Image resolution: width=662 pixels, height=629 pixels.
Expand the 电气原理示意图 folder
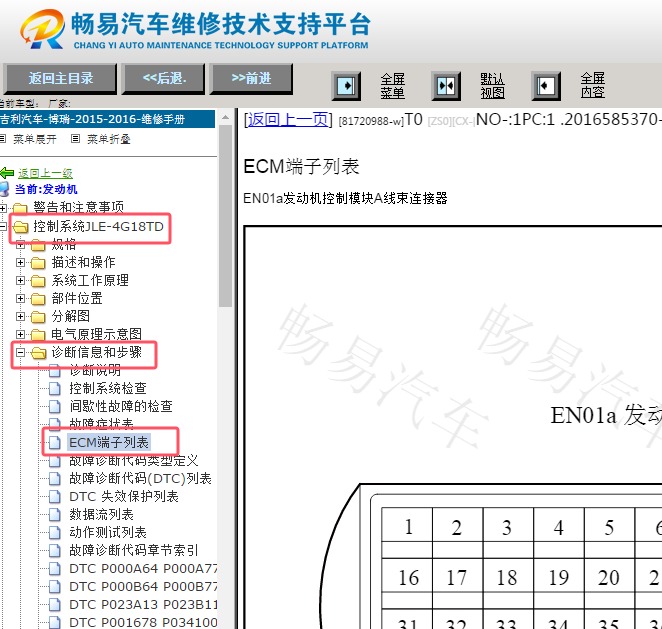20,334
